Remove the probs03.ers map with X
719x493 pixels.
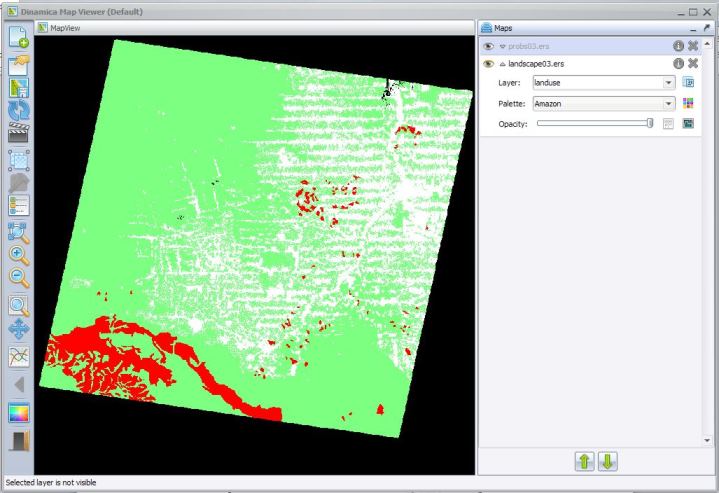[692, 47]
